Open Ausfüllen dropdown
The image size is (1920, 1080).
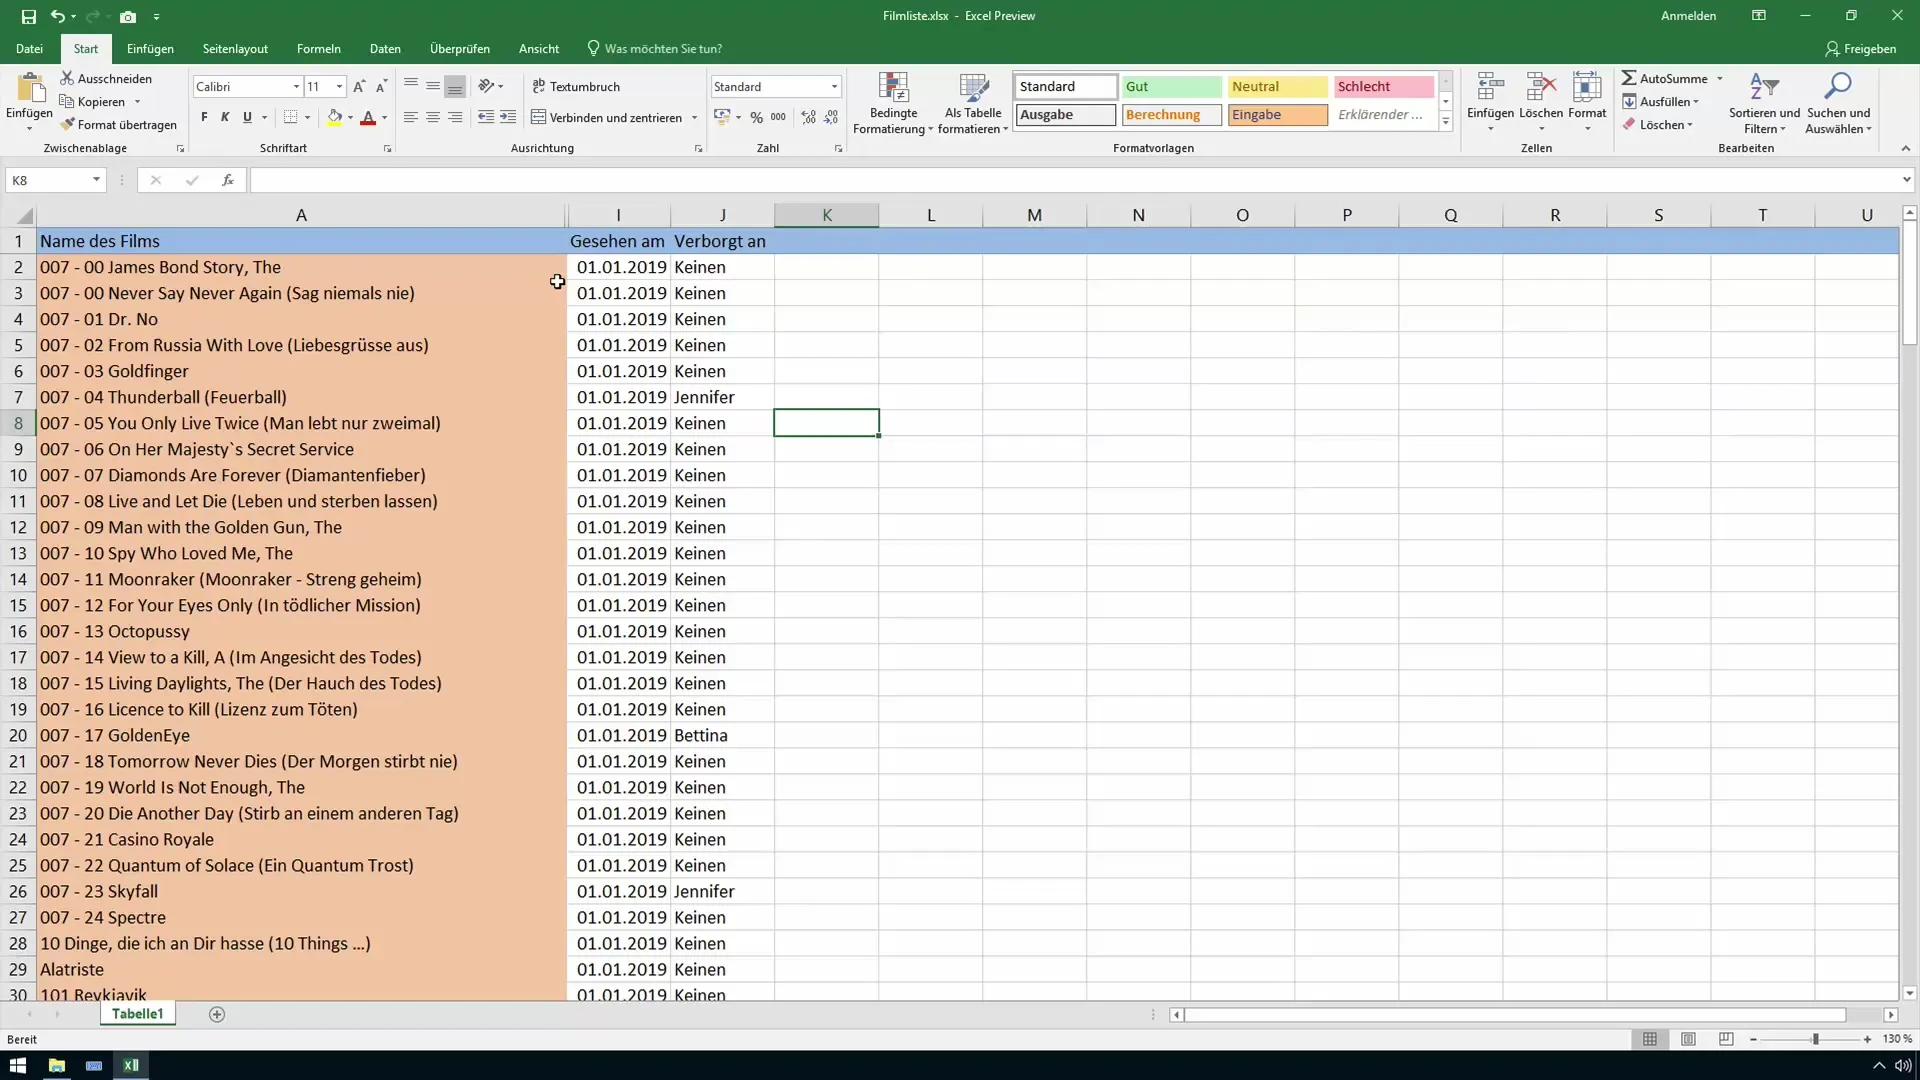point(1661,102)
